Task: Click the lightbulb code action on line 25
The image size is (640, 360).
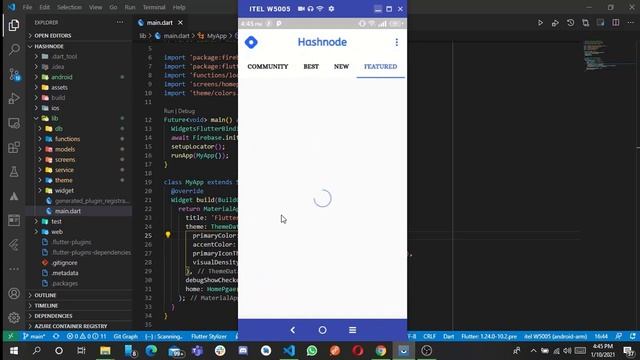Action: 168,235
